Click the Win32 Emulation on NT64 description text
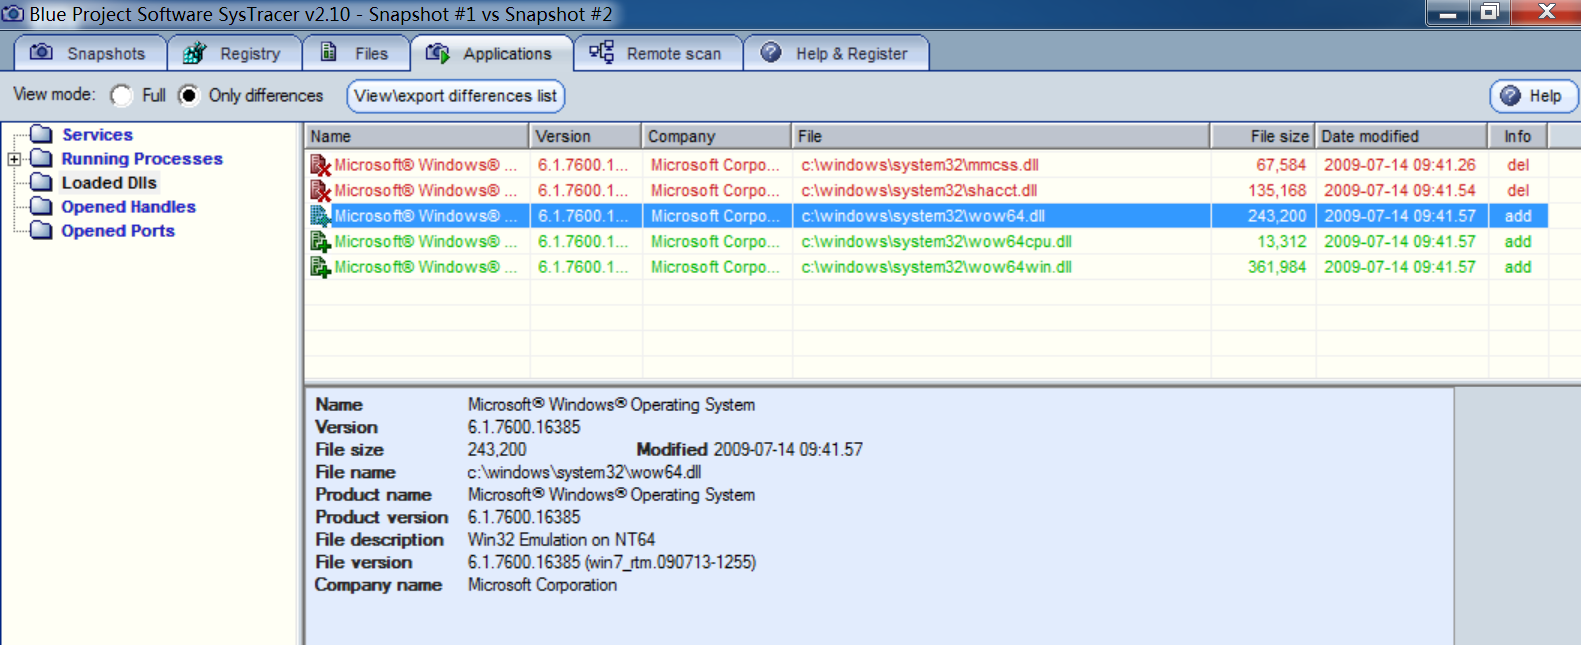This screenshot has height=645, width=1581. (x=561, y=539)
